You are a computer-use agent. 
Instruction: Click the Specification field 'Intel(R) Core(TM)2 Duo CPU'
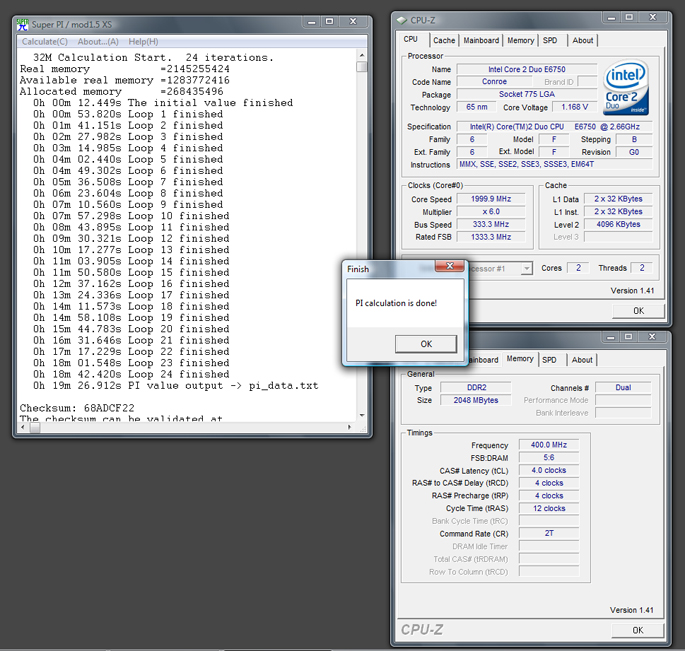(x=555, y=127)
